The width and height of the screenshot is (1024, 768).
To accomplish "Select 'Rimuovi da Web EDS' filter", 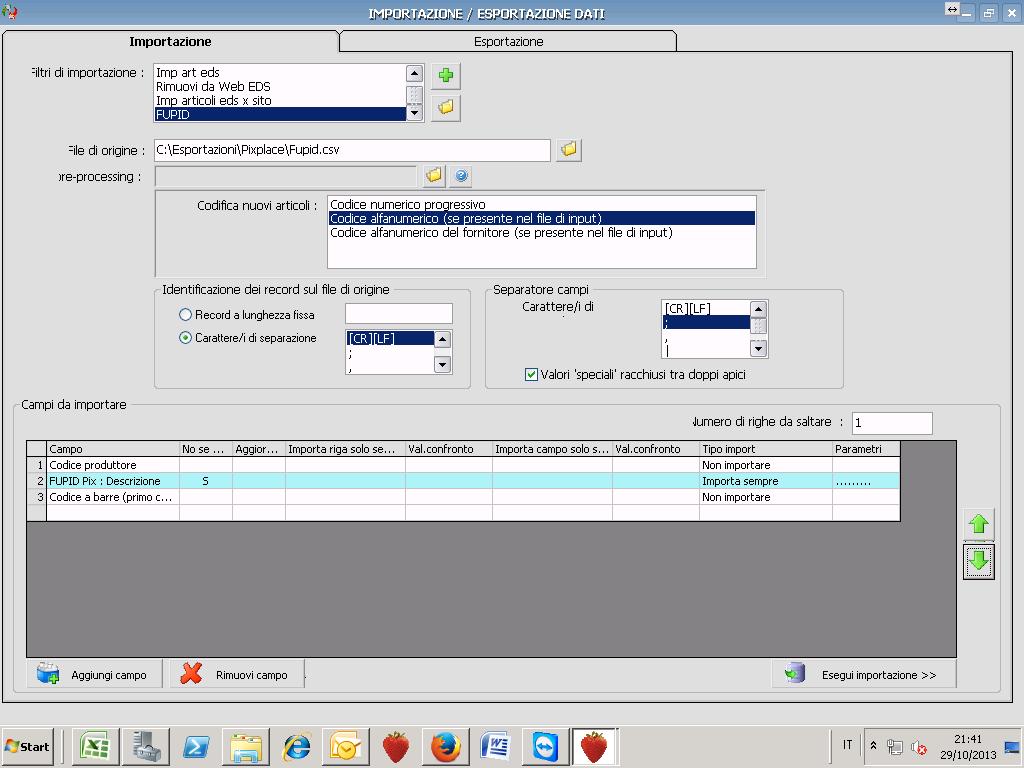I will 280,86.
